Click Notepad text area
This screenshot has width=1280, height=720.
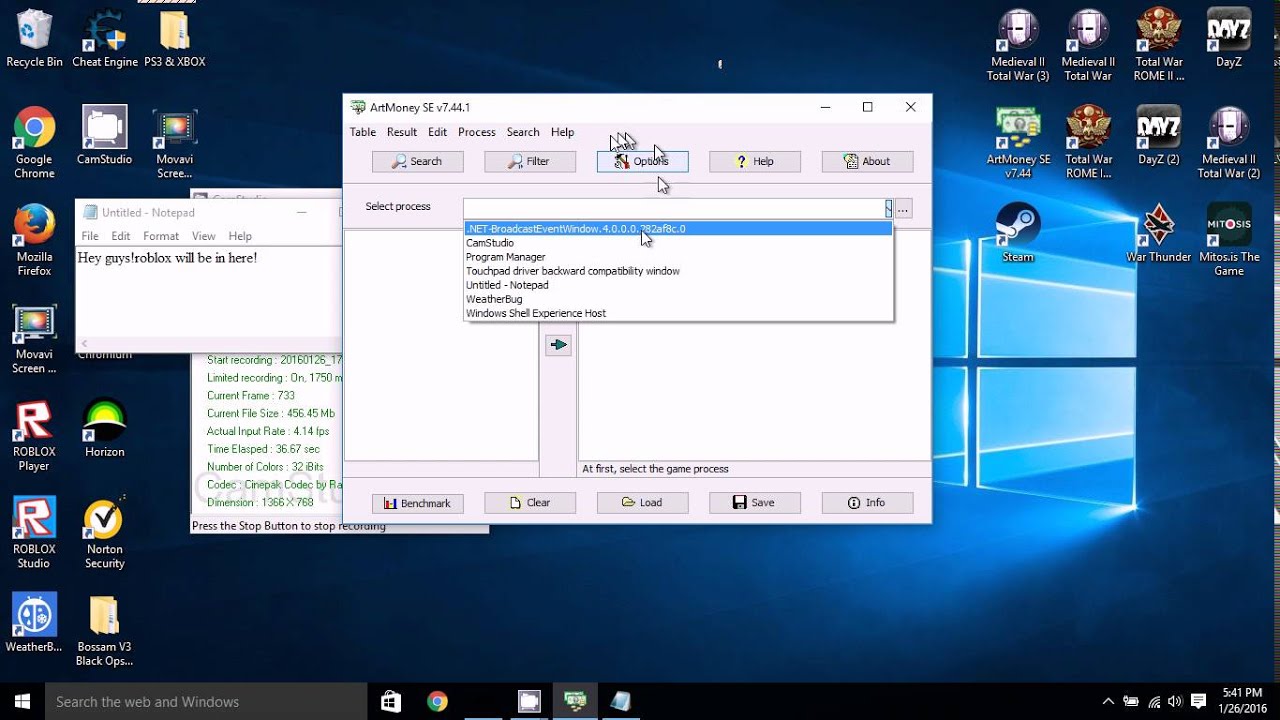point(208,291)
